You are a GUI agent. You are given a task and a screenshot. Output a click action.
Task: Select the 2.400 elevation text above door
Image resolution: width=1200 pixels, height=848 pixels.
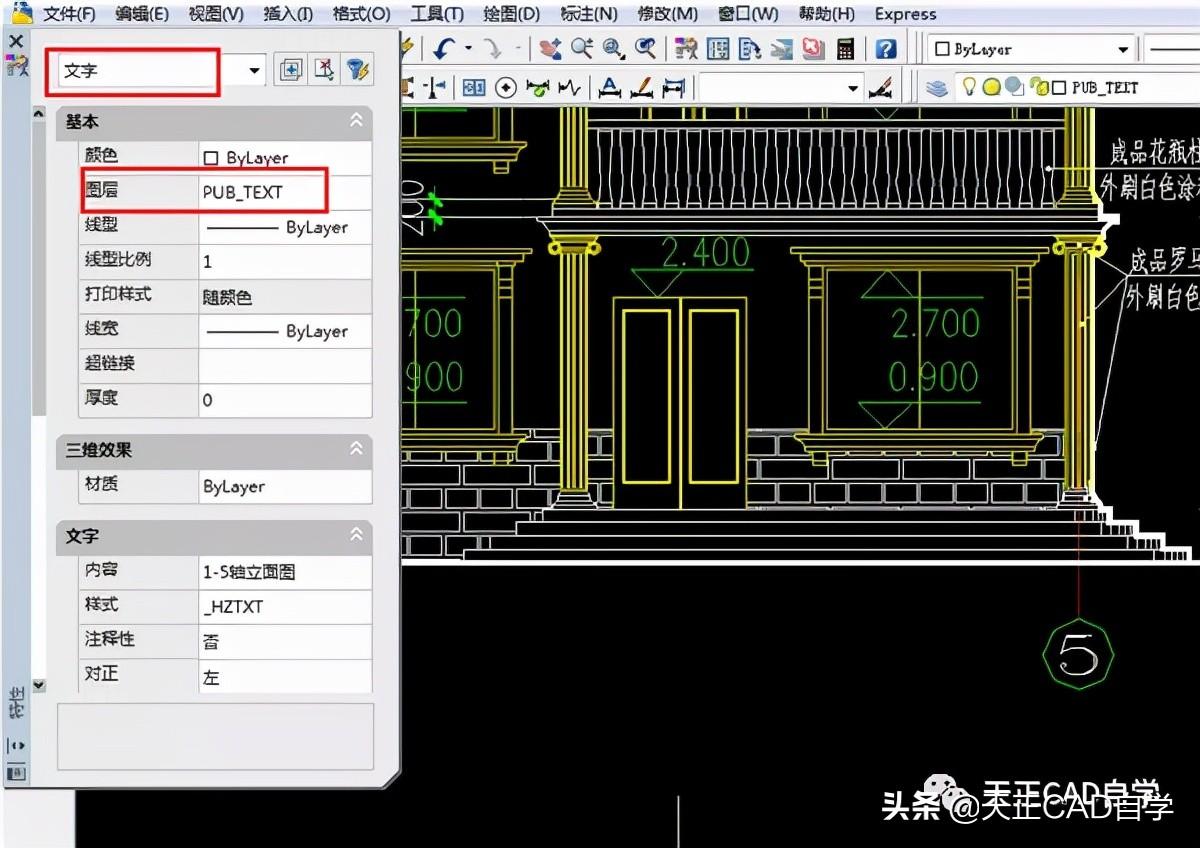[706, 253]
